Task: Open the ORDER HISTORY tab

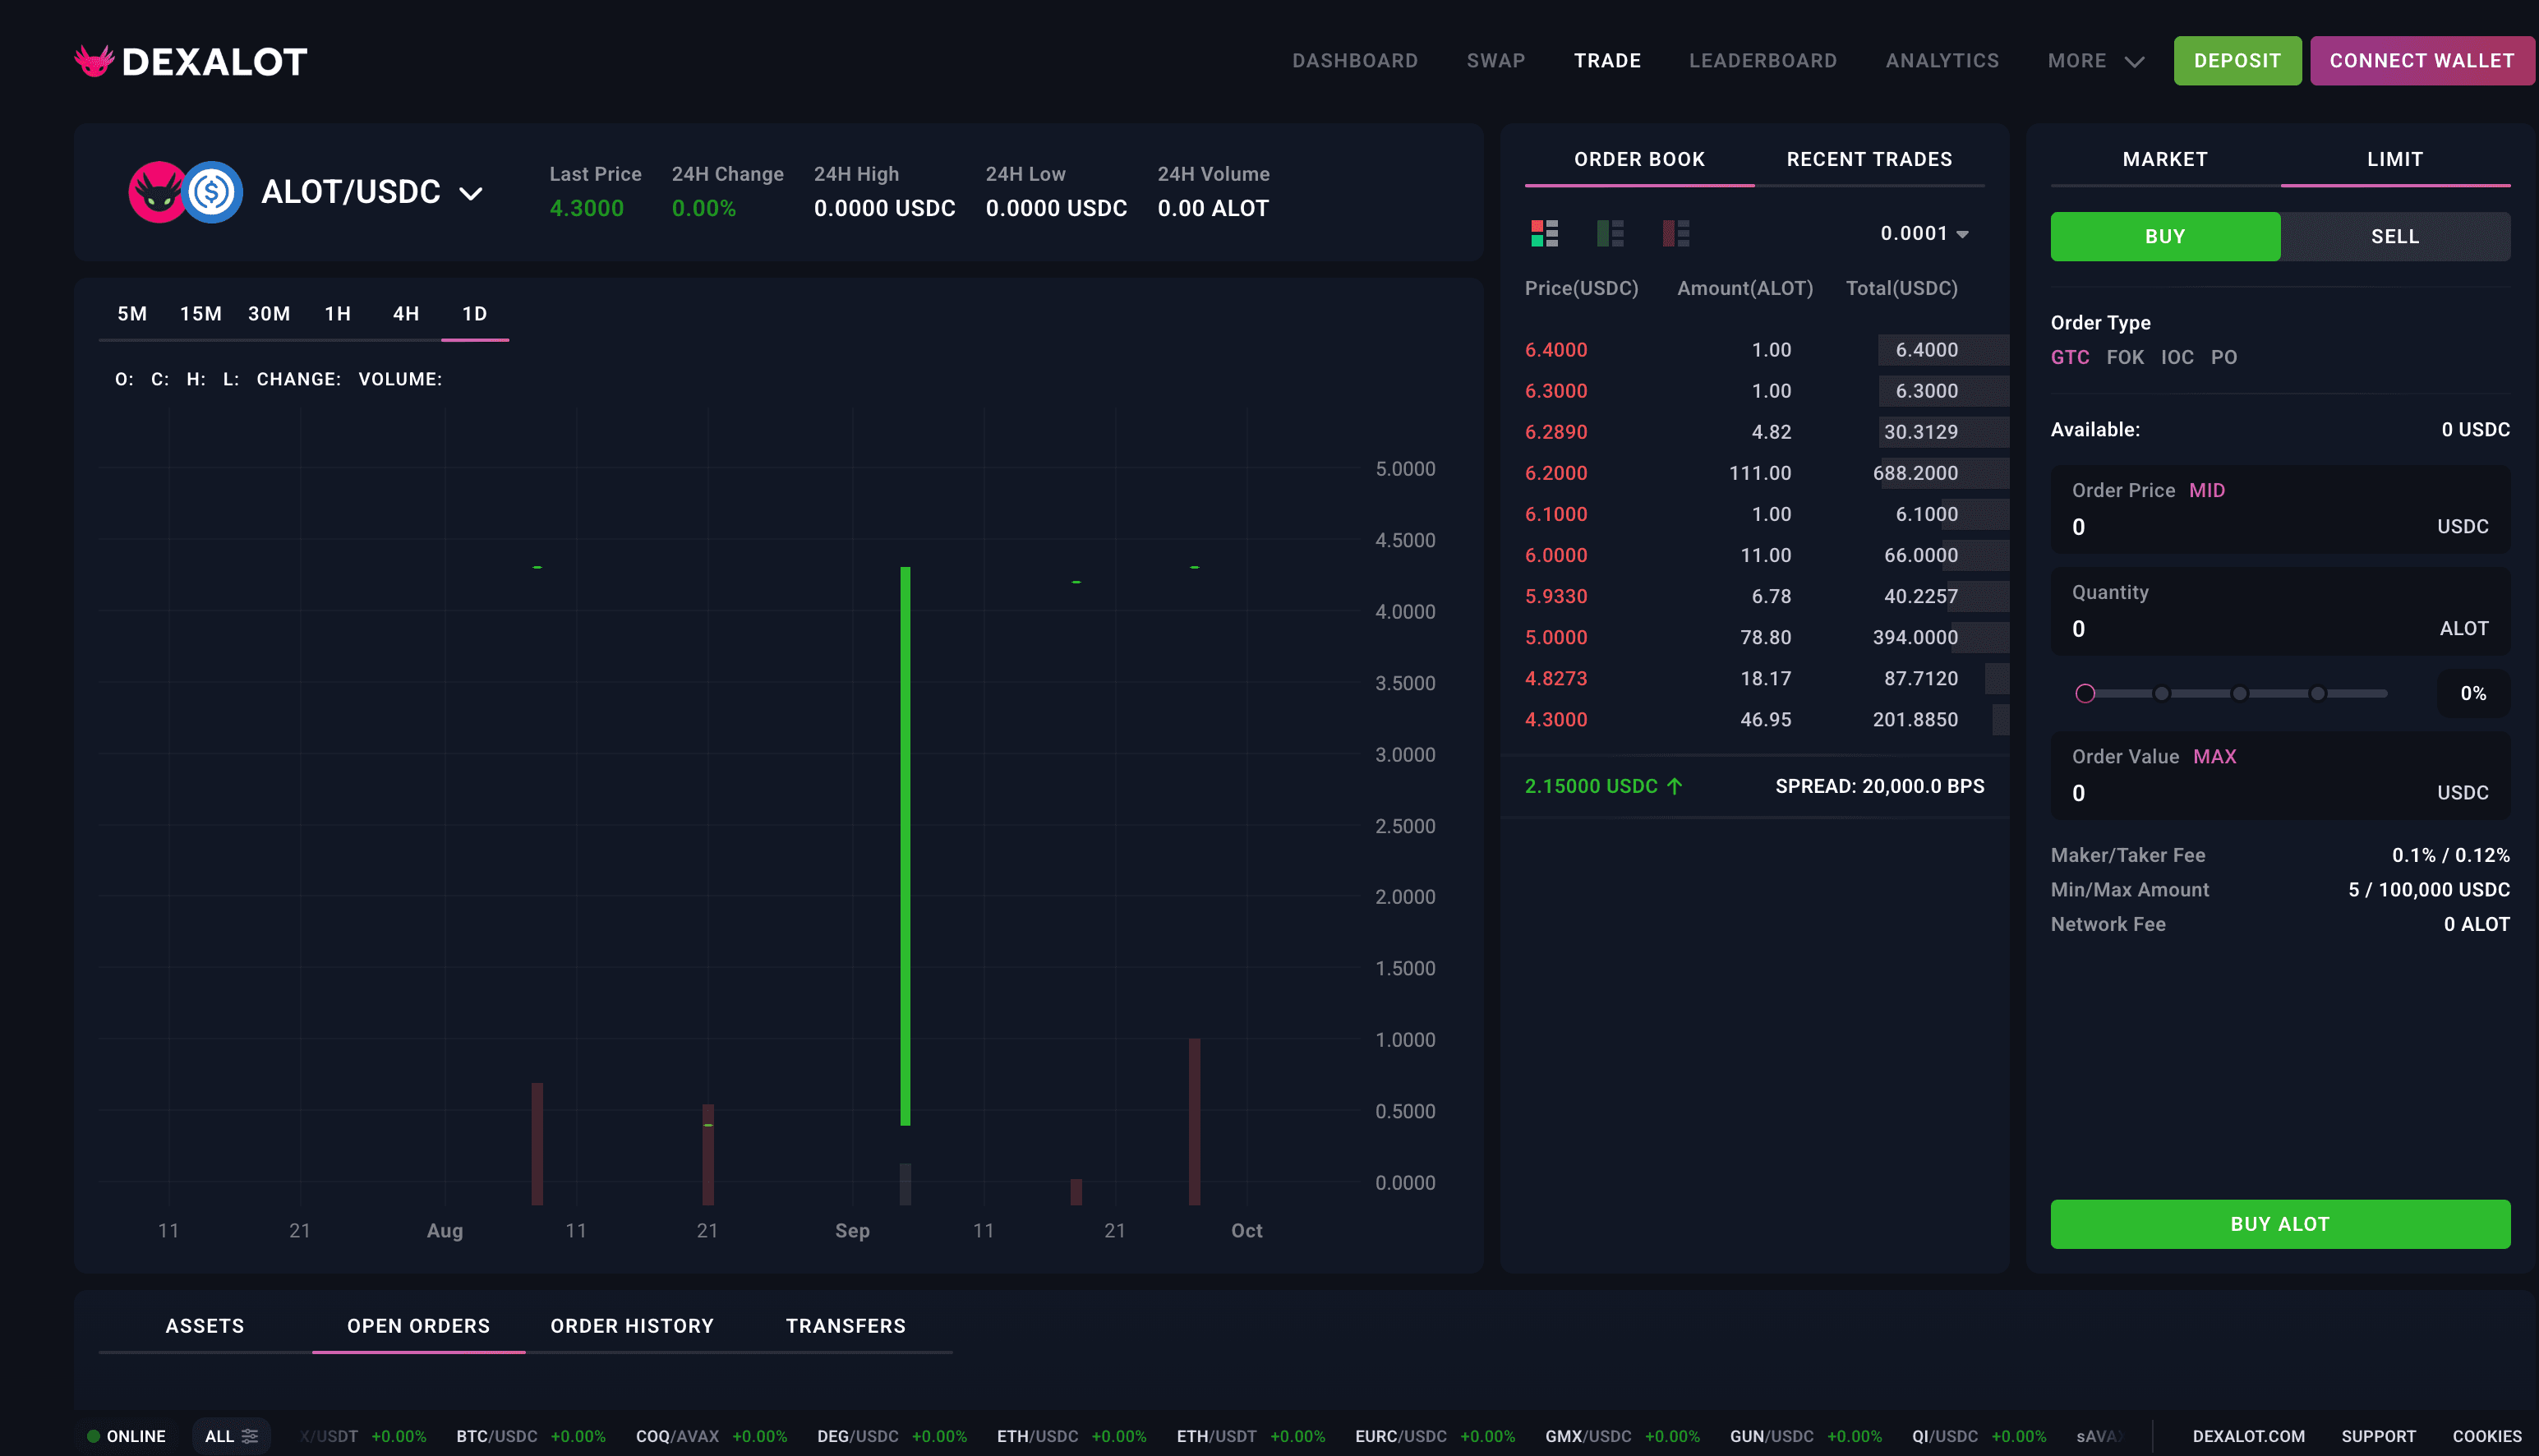Action: point(631,1326)
